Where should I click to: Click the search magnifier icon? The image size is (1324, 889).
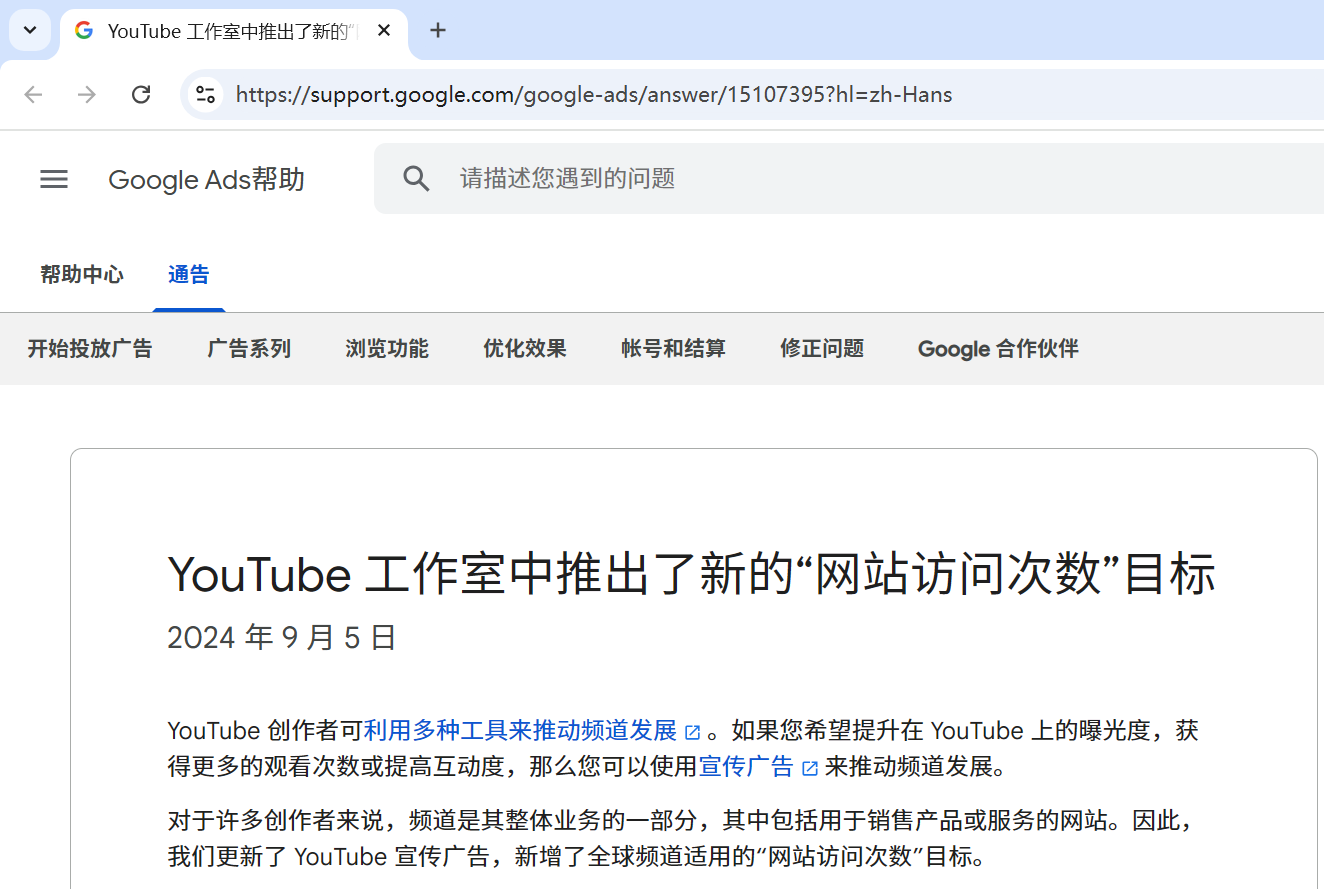coord(416,178)
